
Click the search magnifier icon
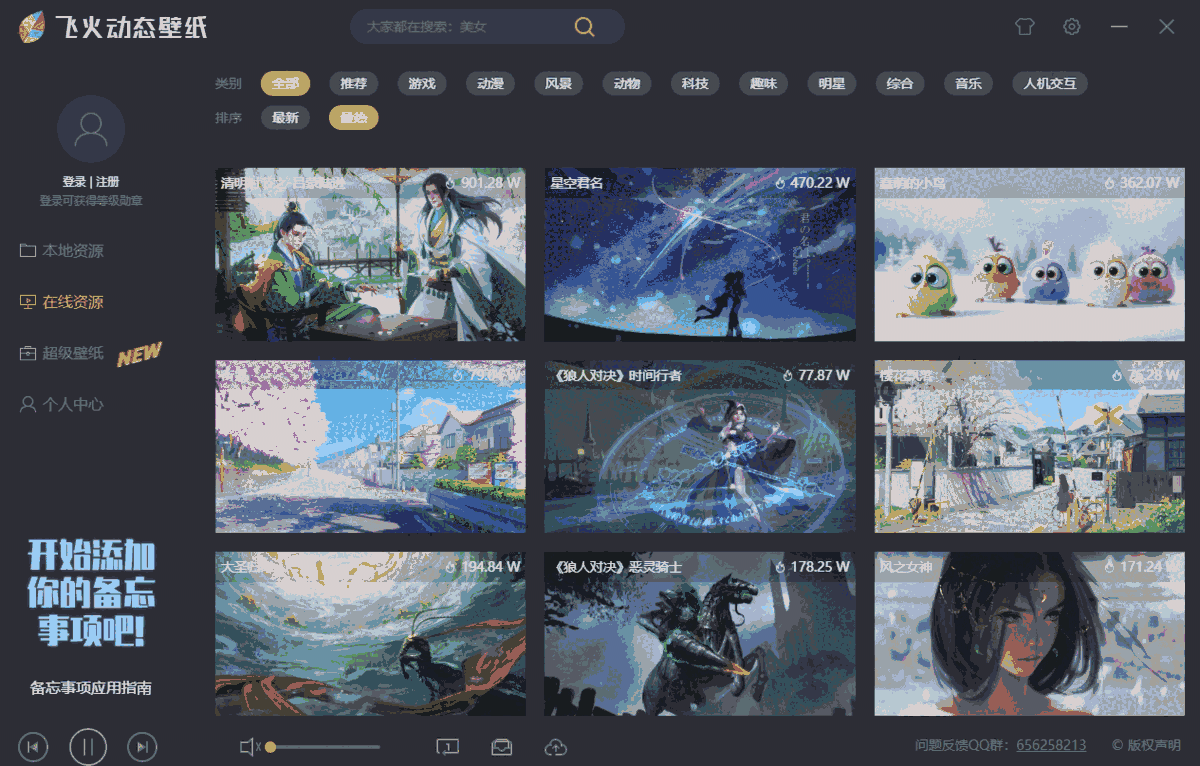click(x=584, y=27)
